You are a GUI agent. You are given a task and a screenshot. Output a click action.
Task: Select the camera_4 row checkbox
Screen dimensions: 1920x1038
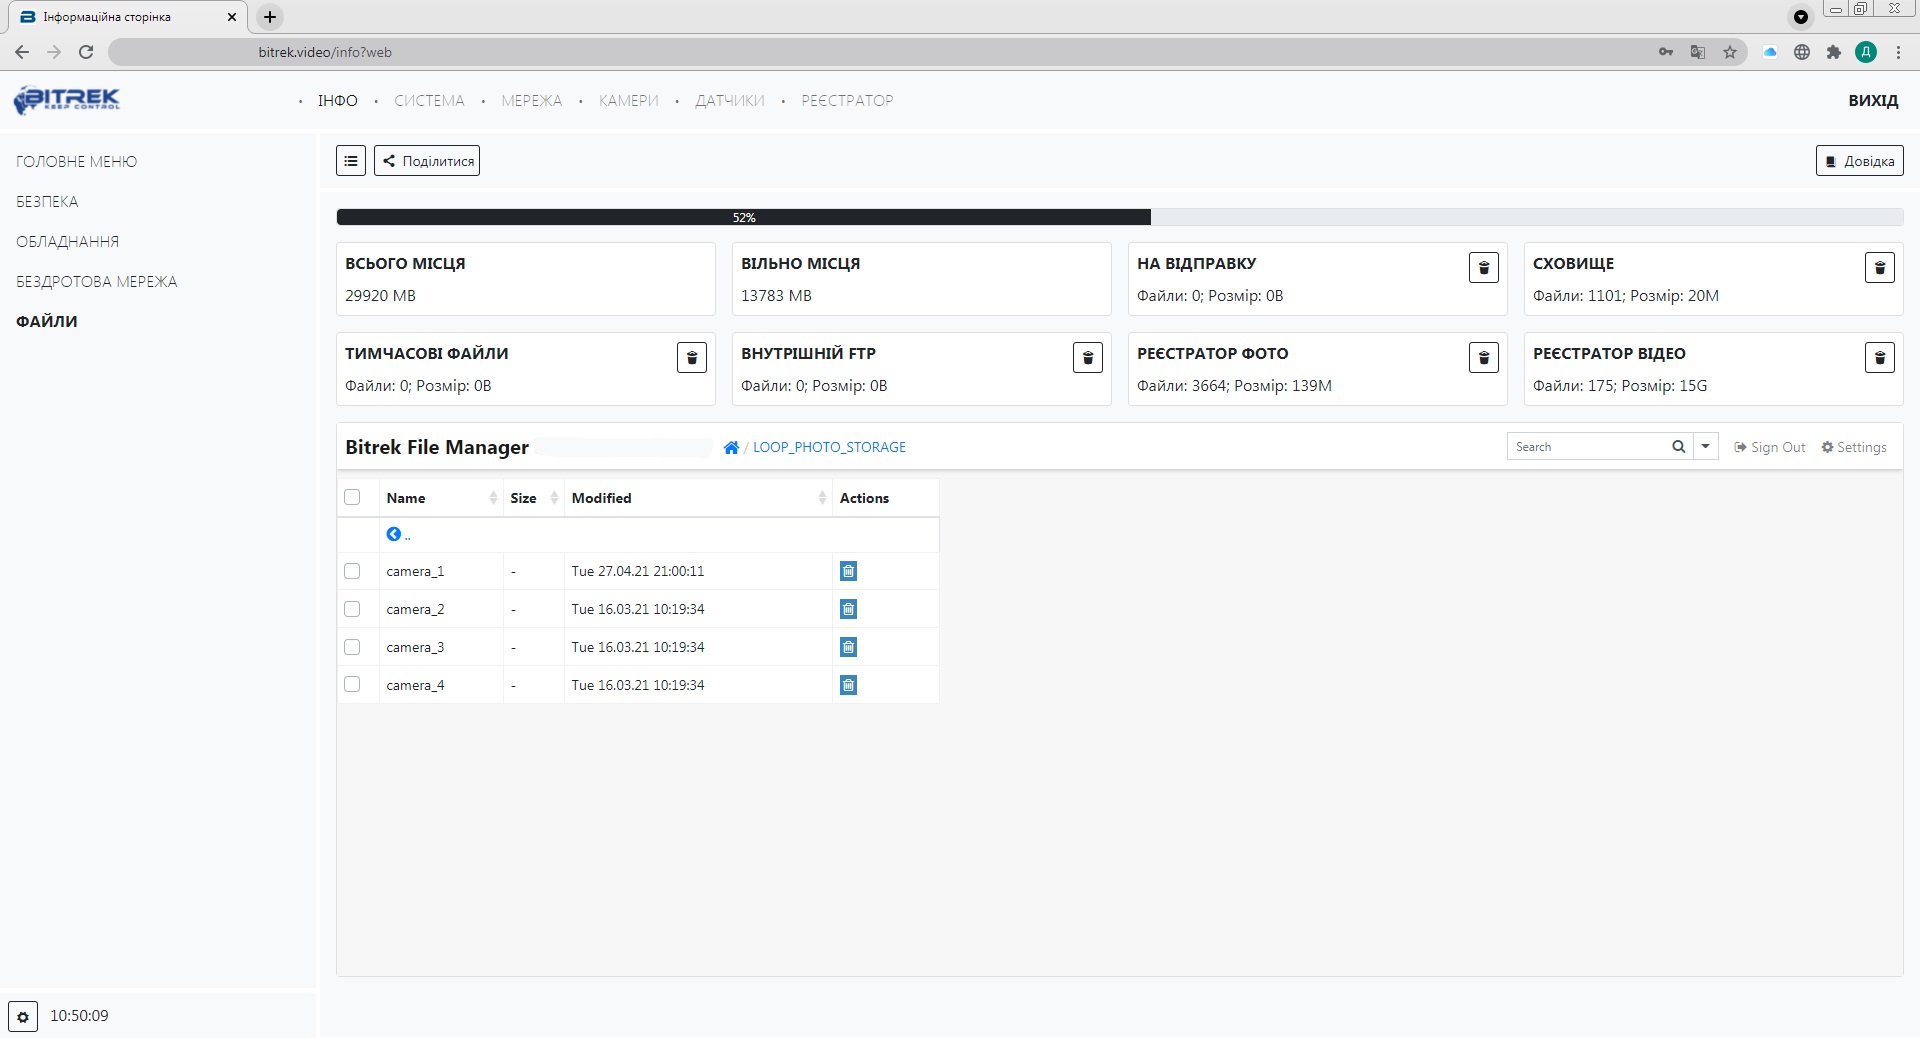352,685
